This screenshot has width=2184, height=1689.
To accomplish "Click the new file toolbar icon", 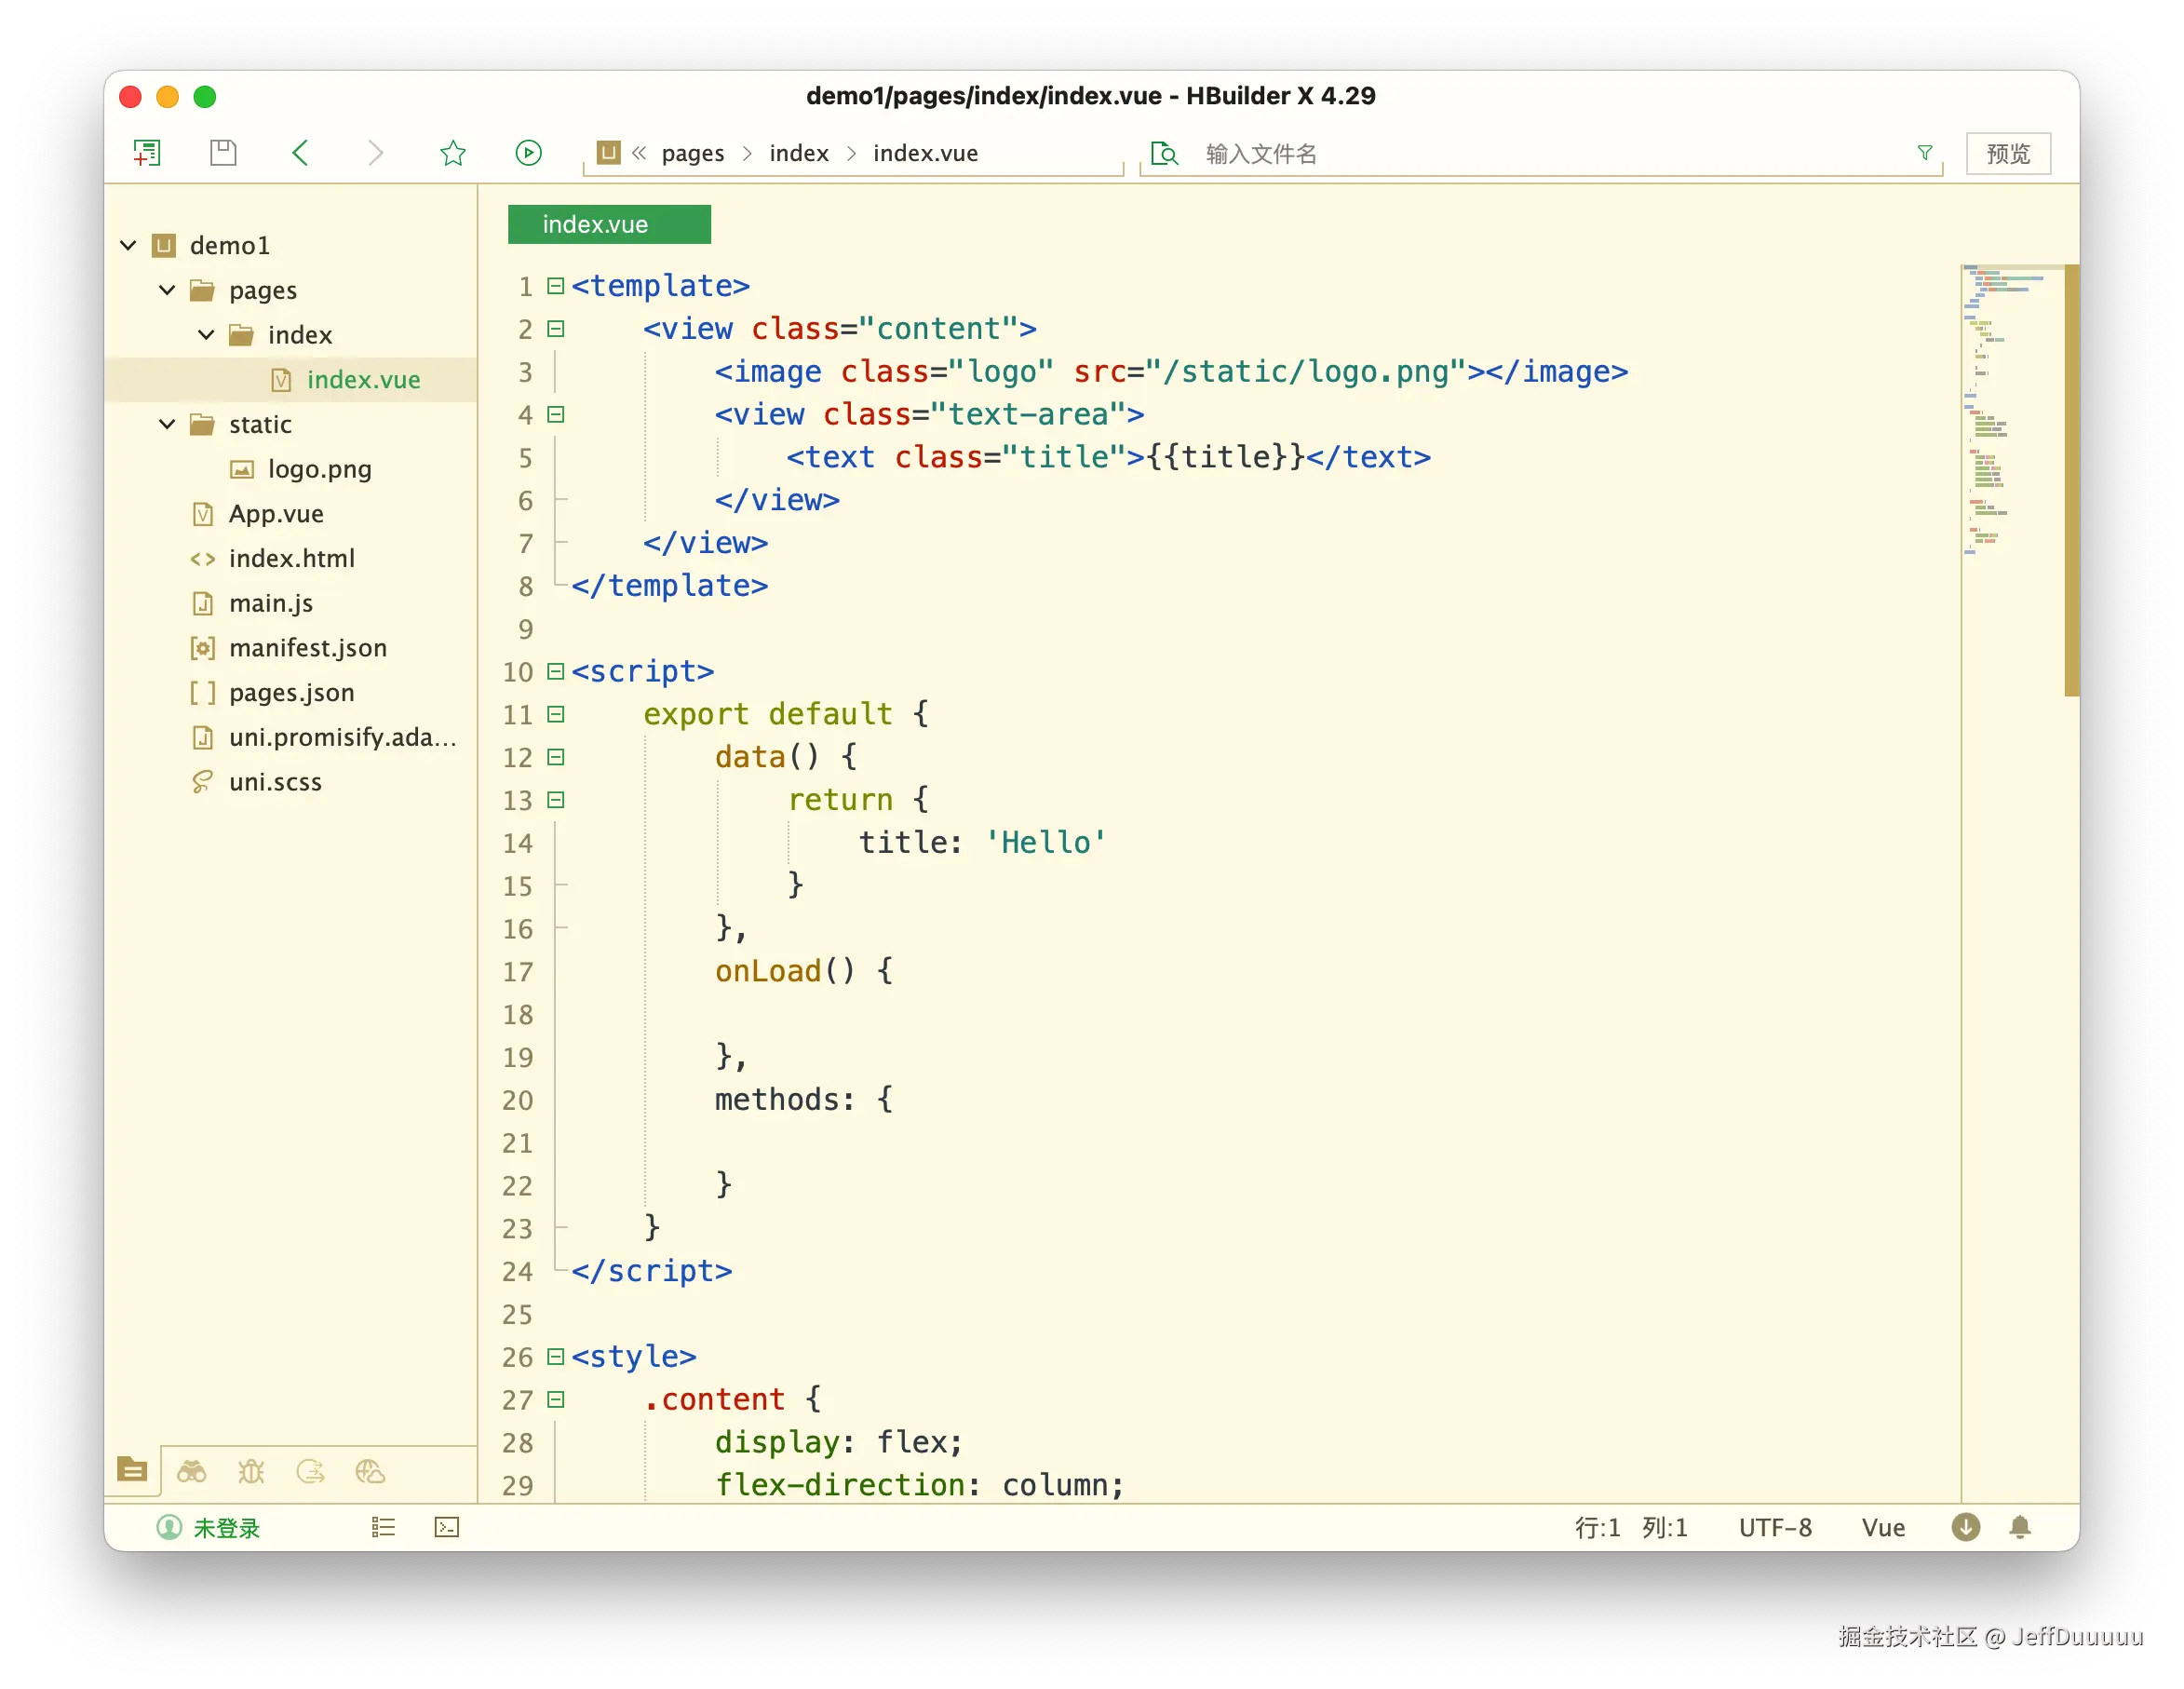I will (147, 153).
